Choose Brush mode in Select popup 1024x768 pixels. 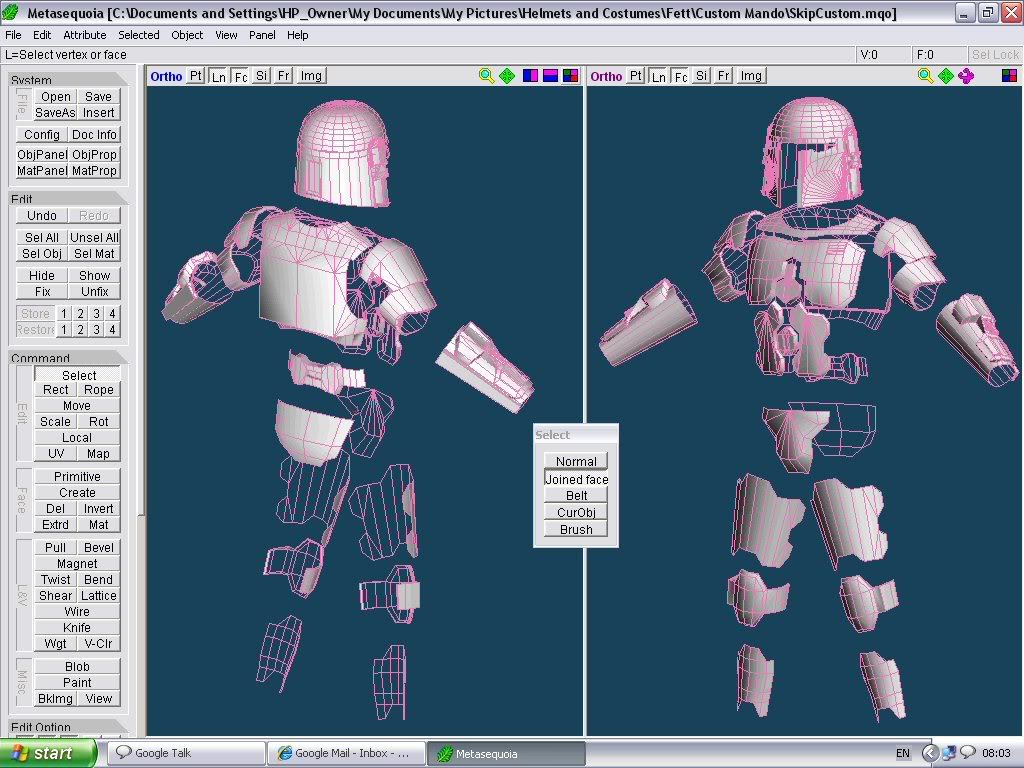point(576,530)
